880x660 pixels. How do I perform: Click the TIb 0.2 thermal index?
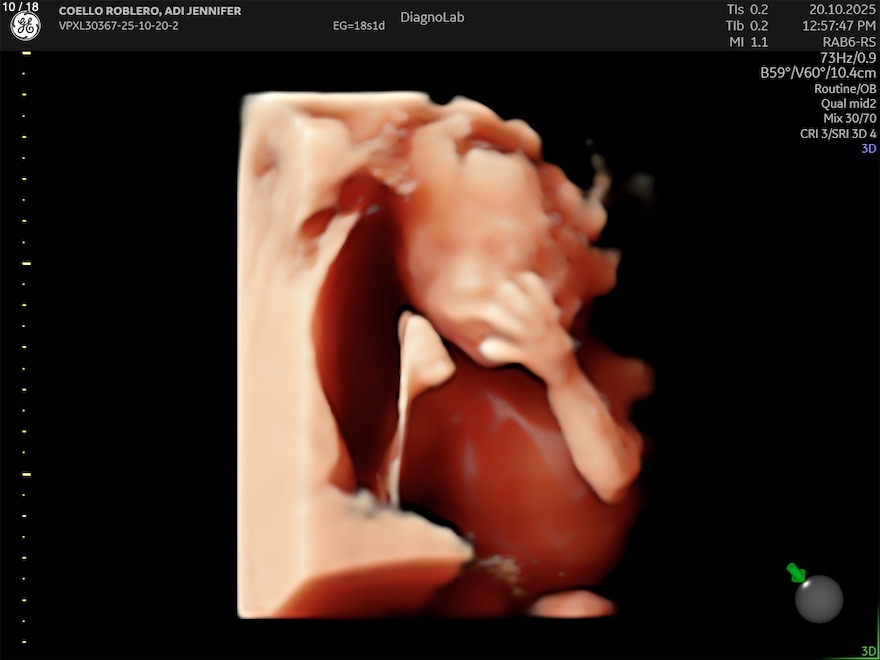coord(747,26)
